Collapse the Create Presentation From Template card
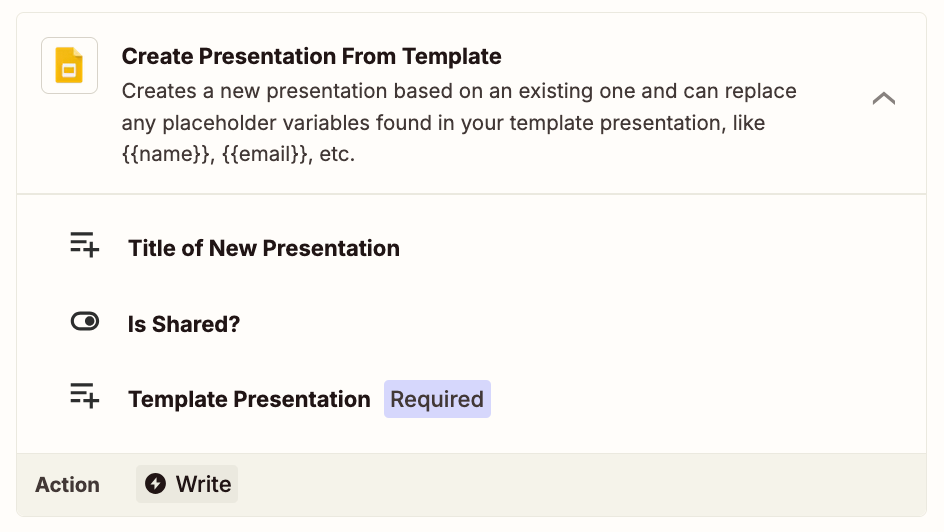Screen dimensions: 944x532 [884, 98]
